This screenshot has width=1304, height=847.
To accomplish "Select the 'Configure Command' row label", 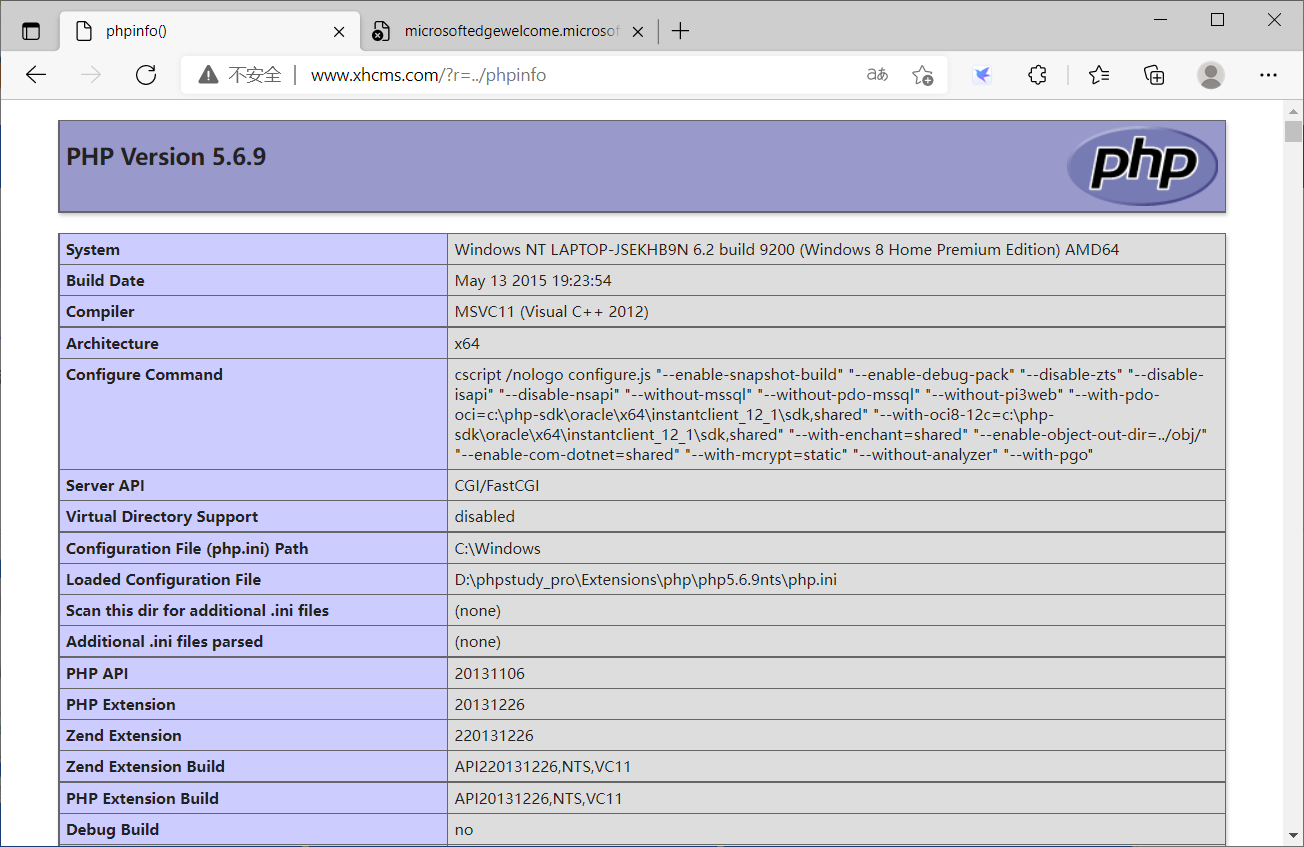I will [144, 374].
